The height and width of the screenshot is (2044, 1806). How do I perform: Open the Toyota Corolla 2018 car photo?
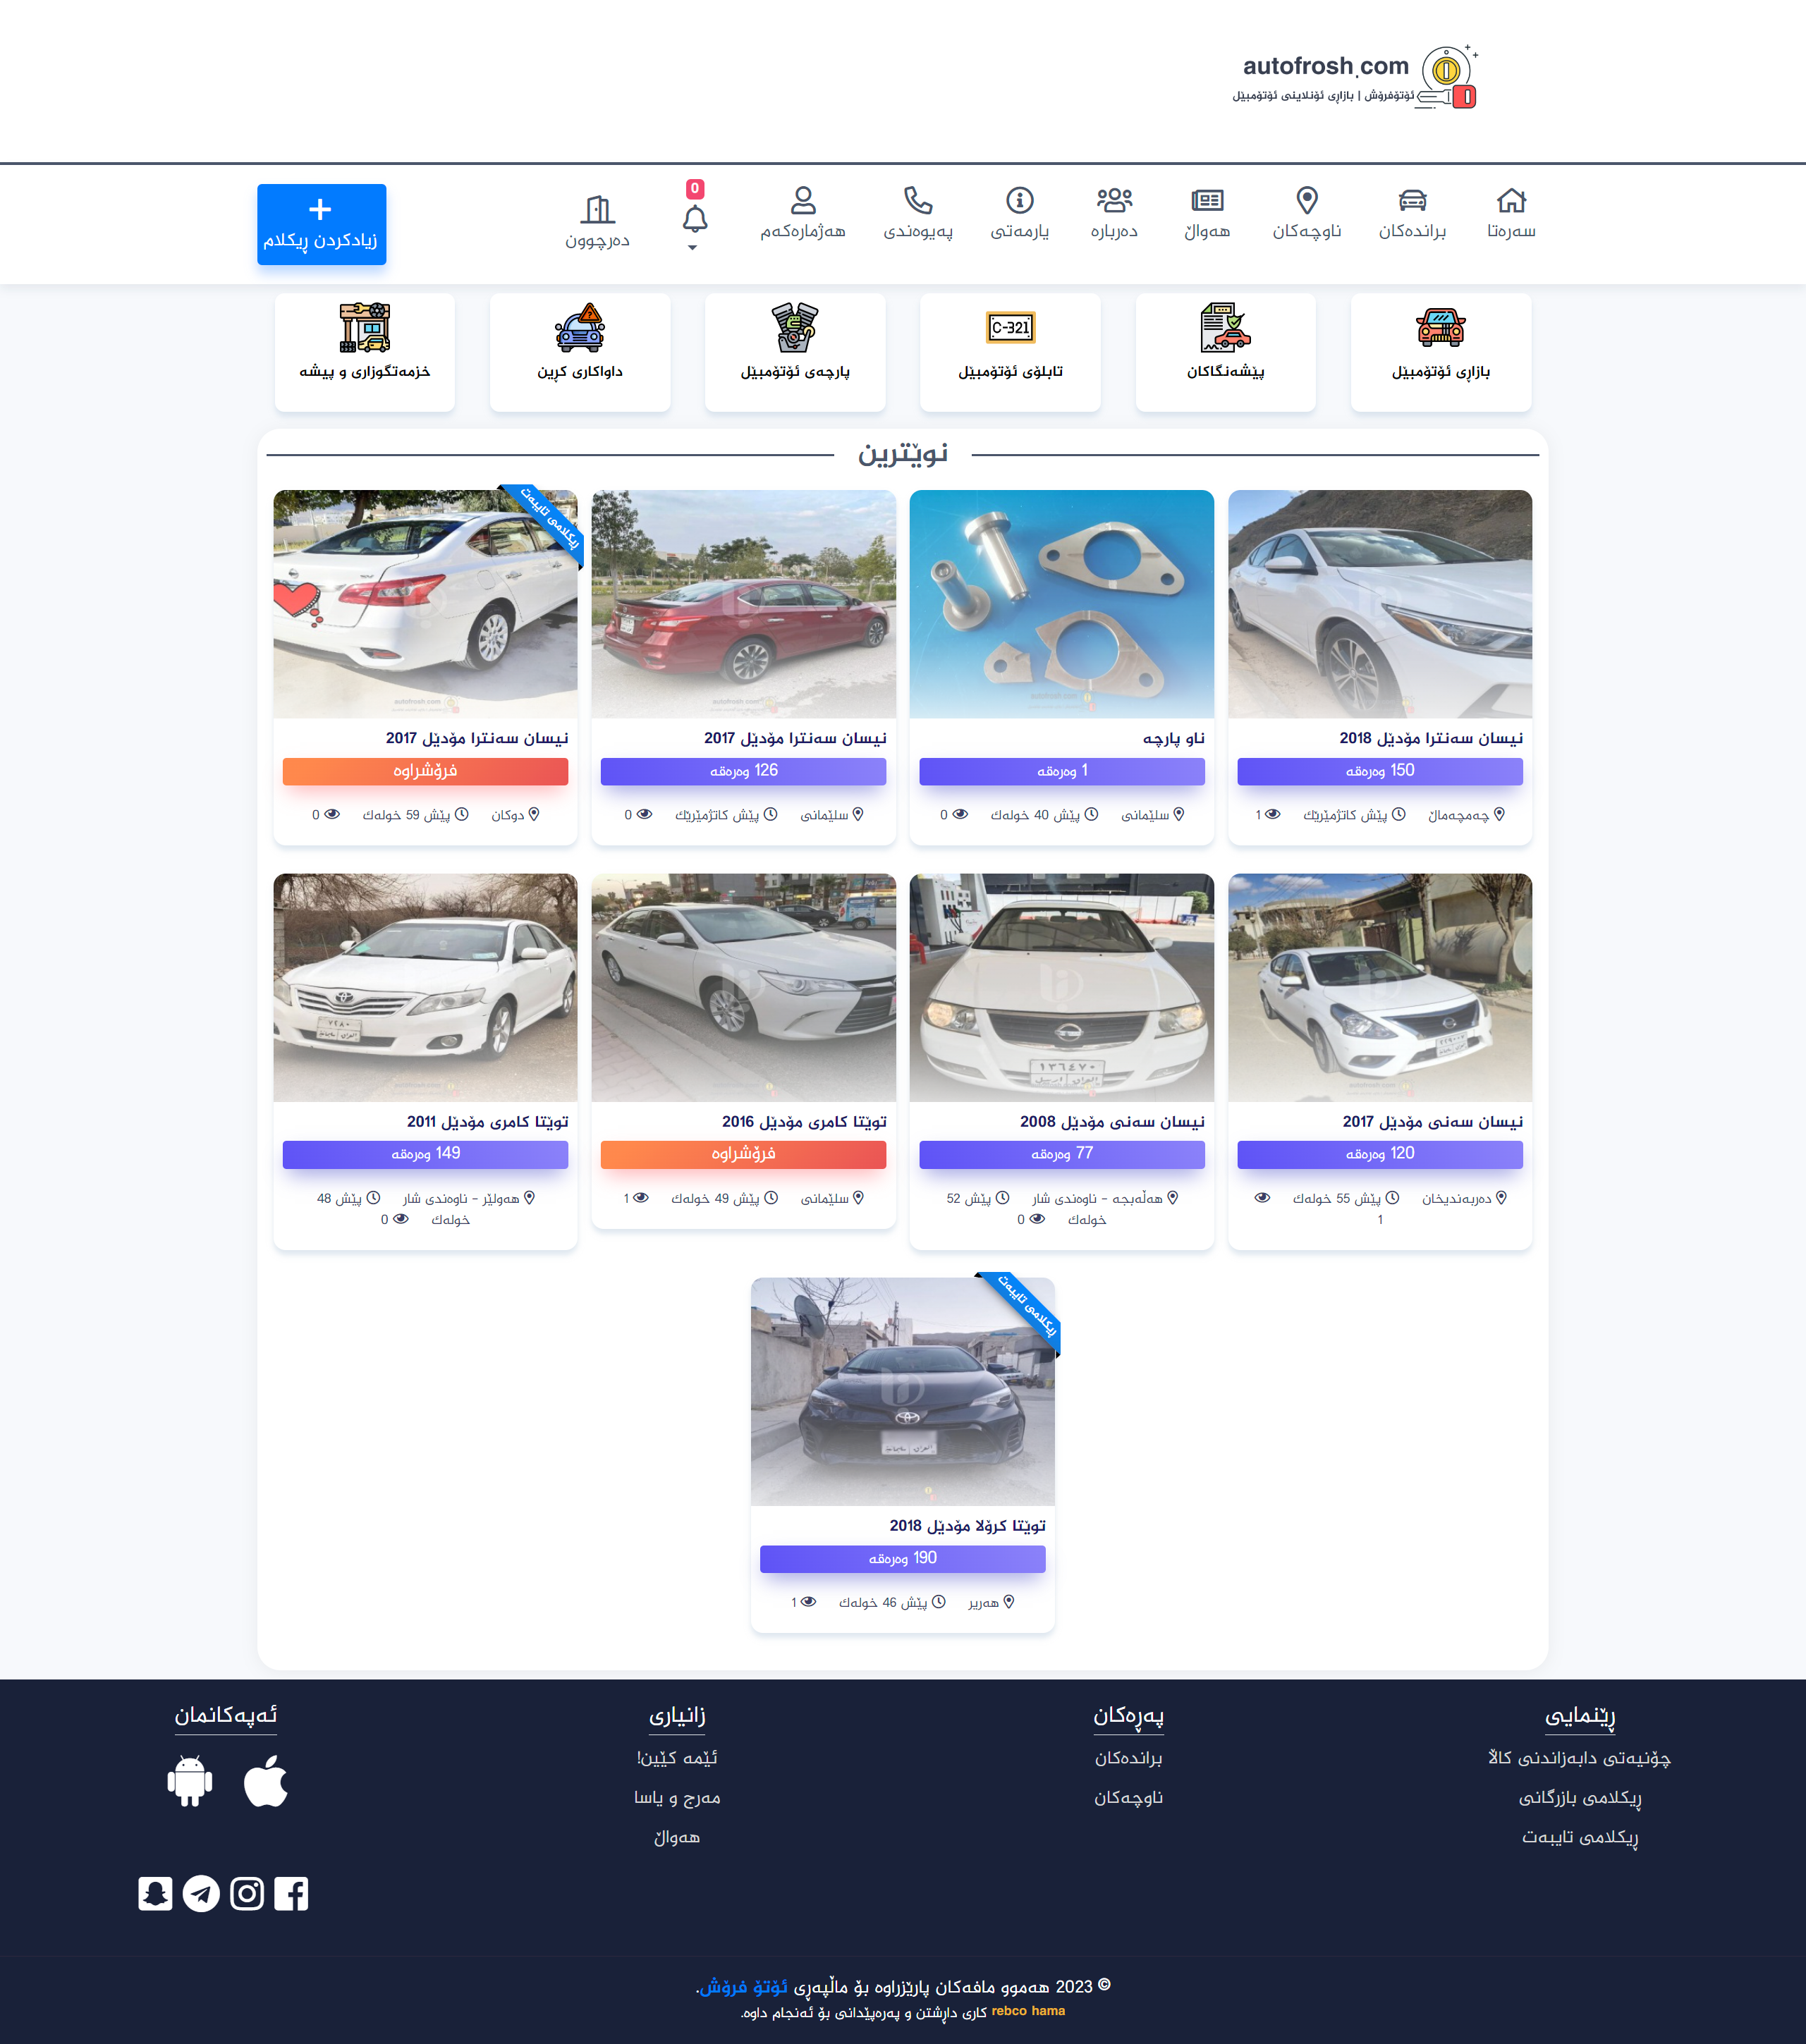coord(902,1391)
